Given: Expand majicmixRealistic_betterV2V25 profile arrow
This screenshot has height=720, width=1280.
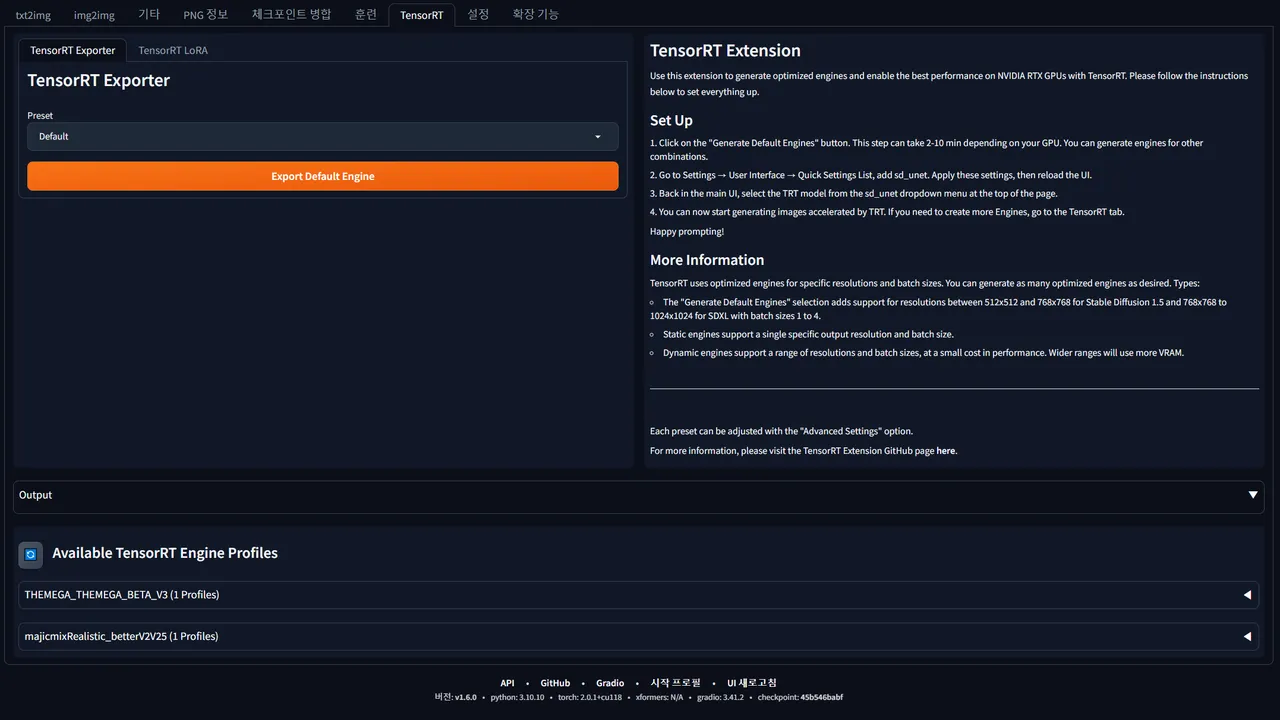Looking at the screenshot, I should (x=1247, y=637).
